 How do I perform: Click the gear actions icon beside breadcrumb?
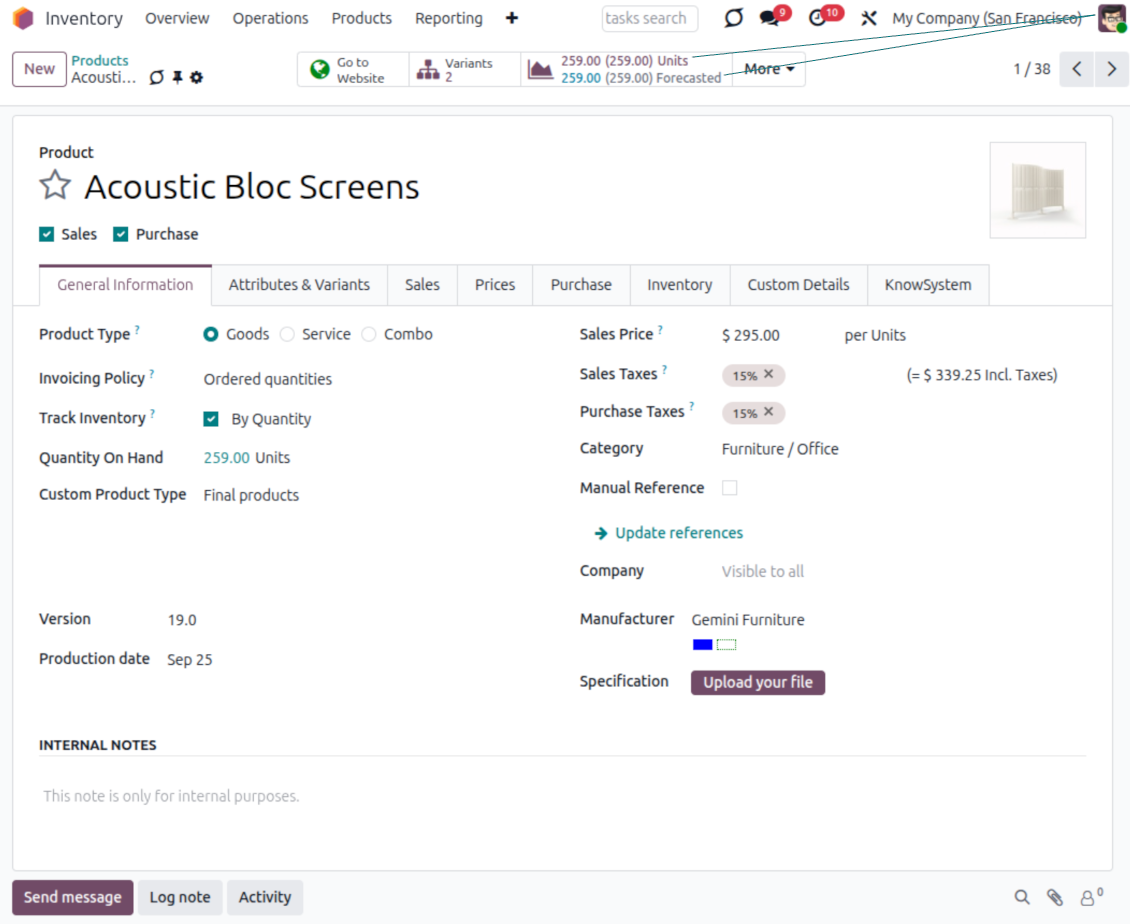coord(196,78)
